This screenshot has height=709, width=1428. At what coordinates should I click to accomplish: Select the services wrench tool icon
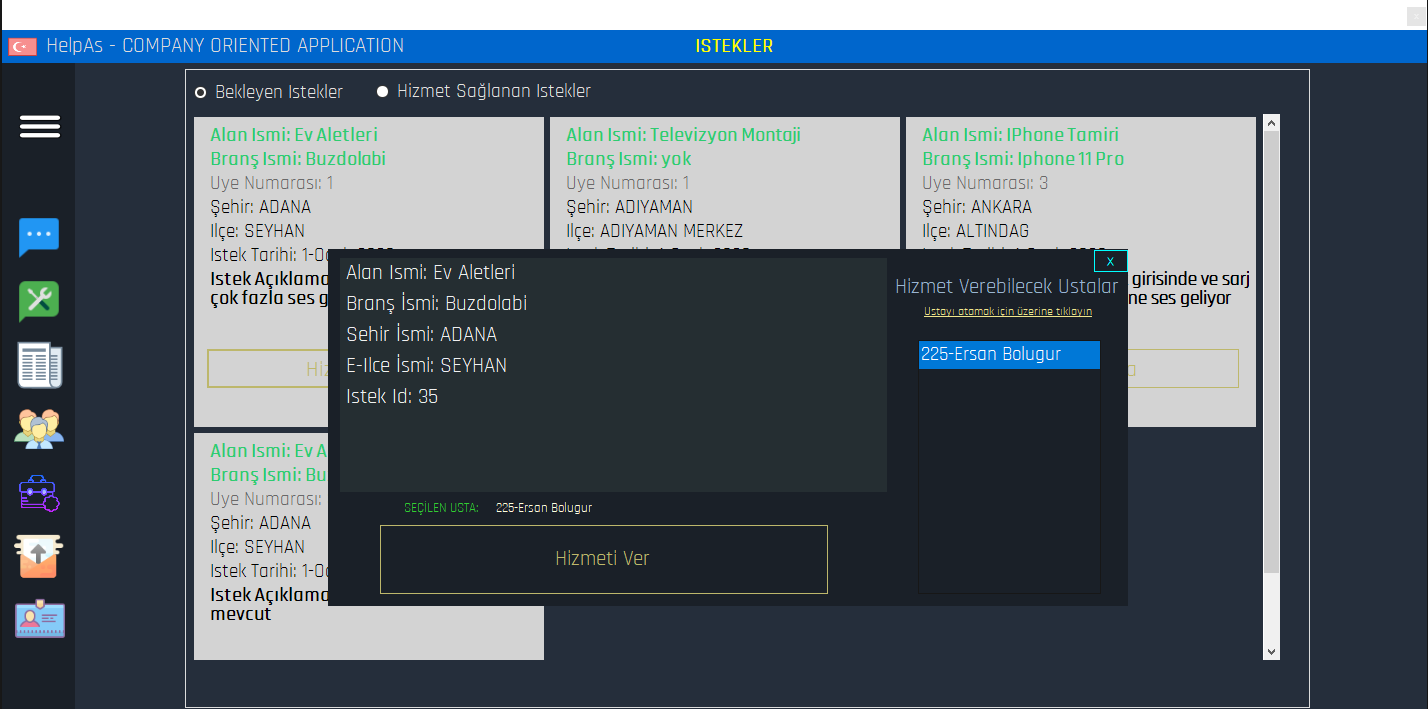pos(39,301)
